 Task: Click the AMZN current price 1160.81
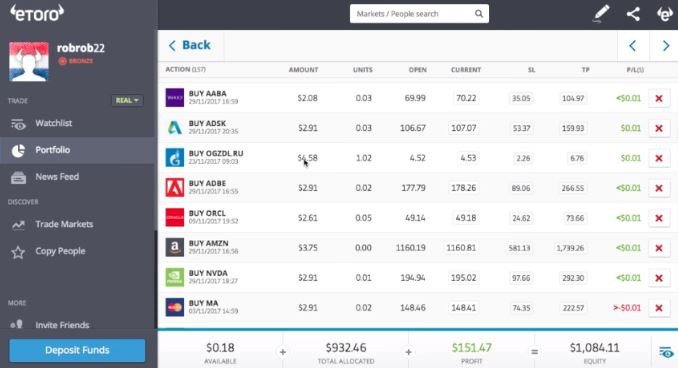(x=461, y=248)
